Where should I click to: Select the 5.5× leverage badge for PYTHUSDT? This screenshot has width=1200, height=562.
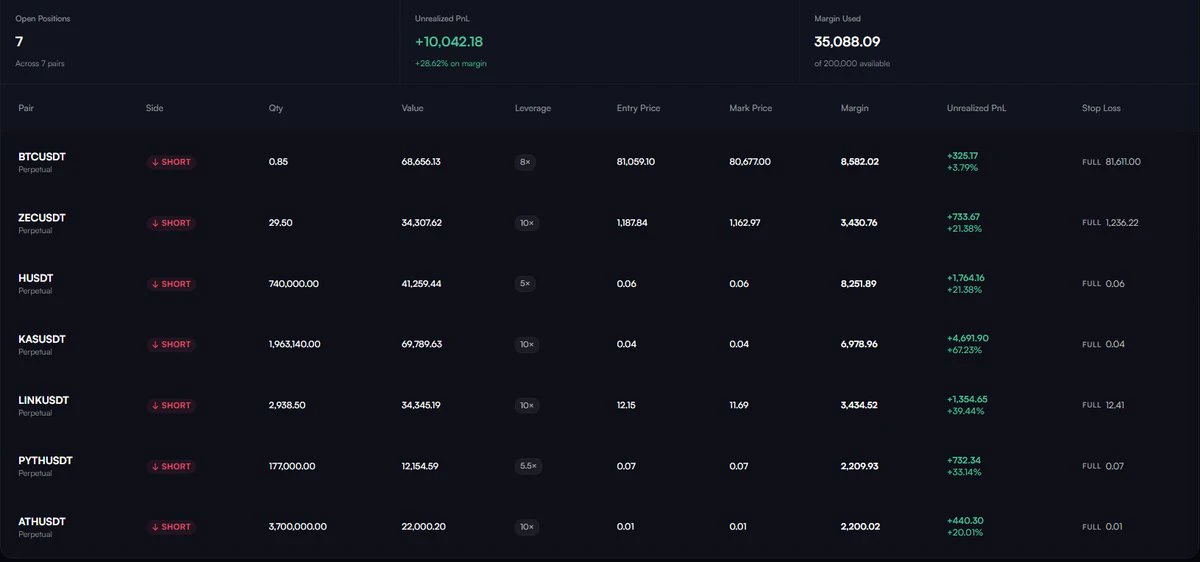[x=529, y=466]
